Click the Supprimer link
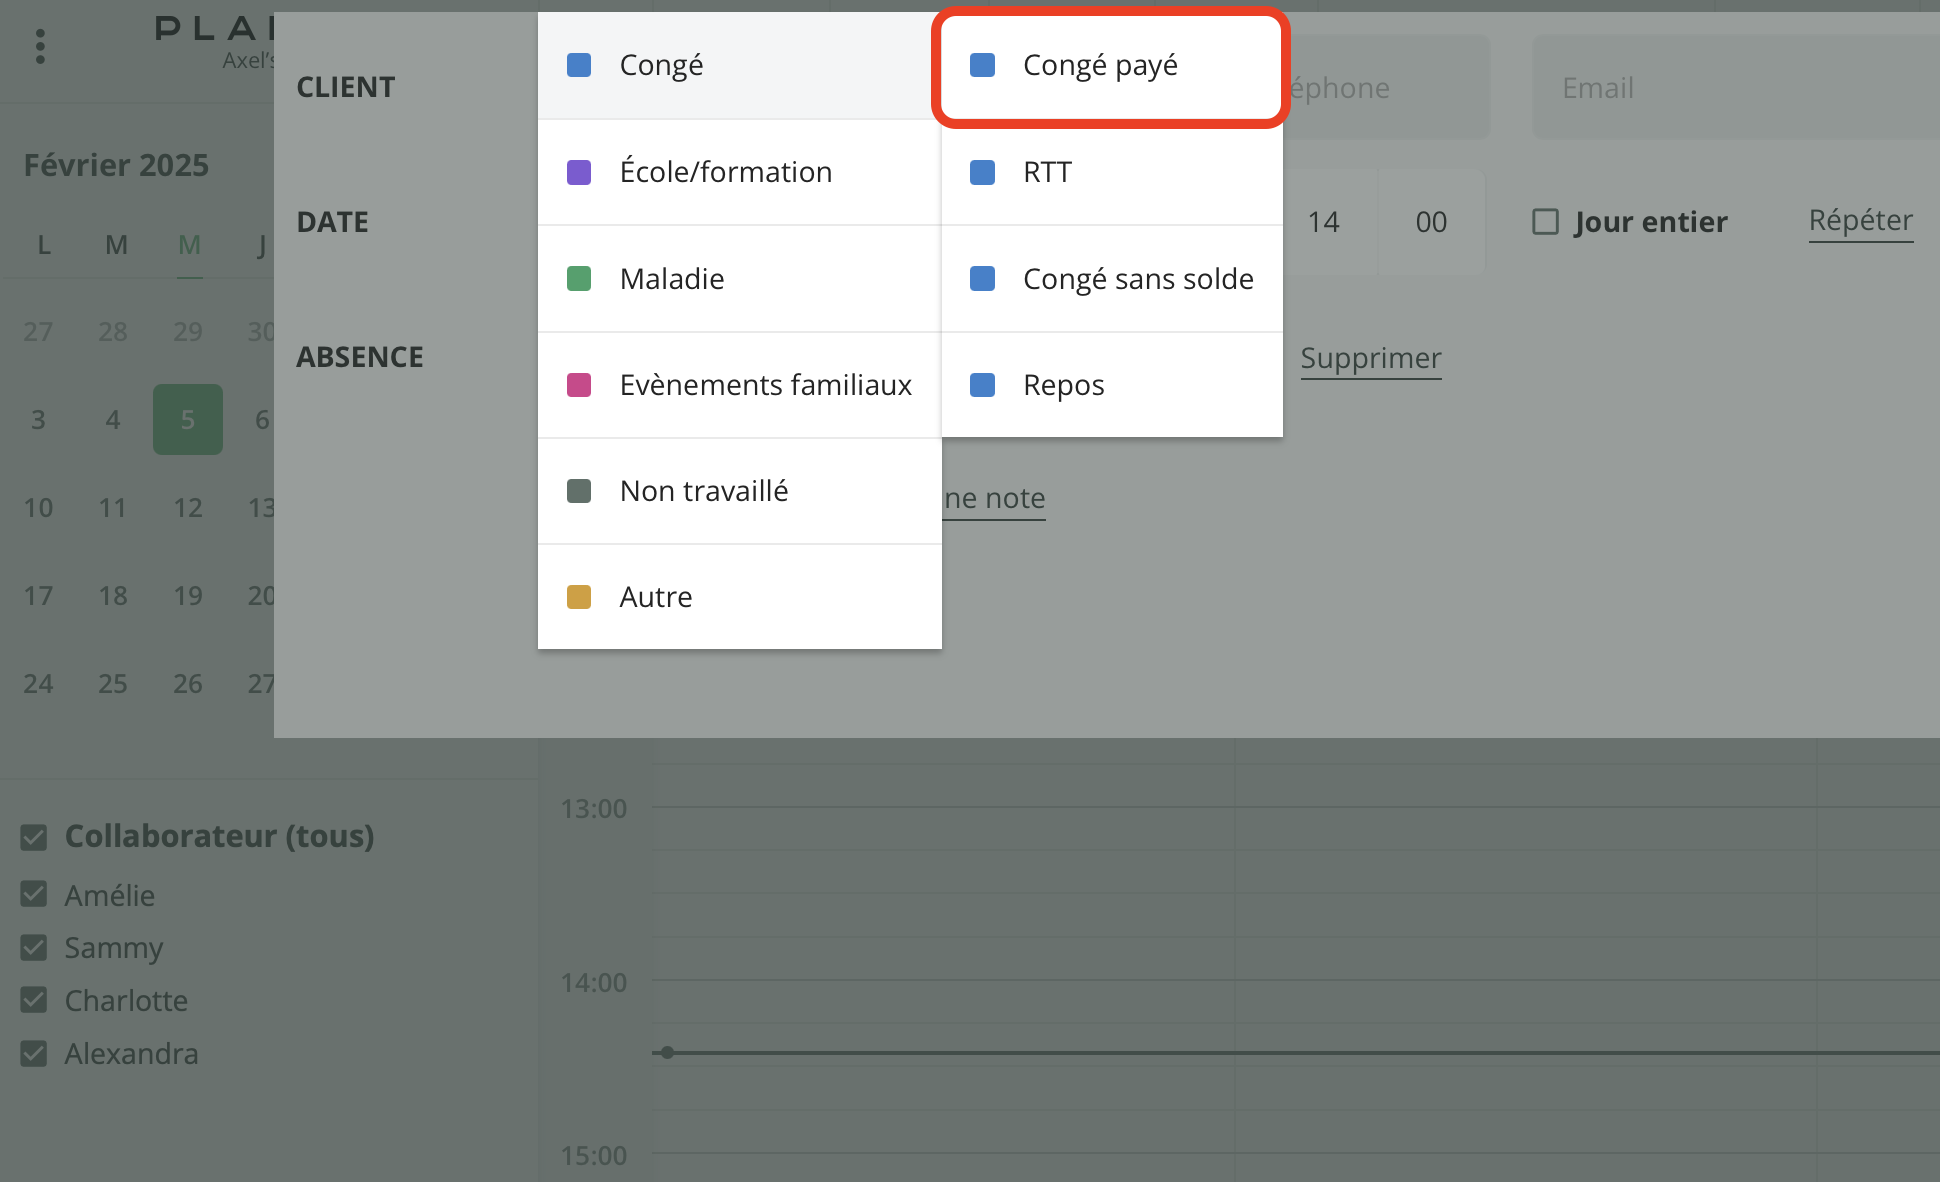The width and height of the screenshot is (1940, 1182). 1370,358
